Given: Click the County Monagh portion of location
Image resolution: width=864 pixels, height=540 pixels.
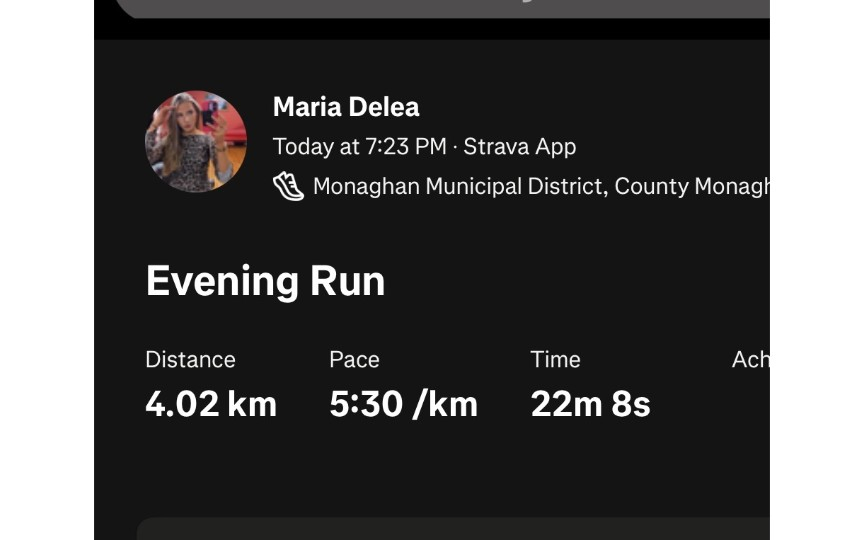Looking at the screenshot, I should click(692, 186).
